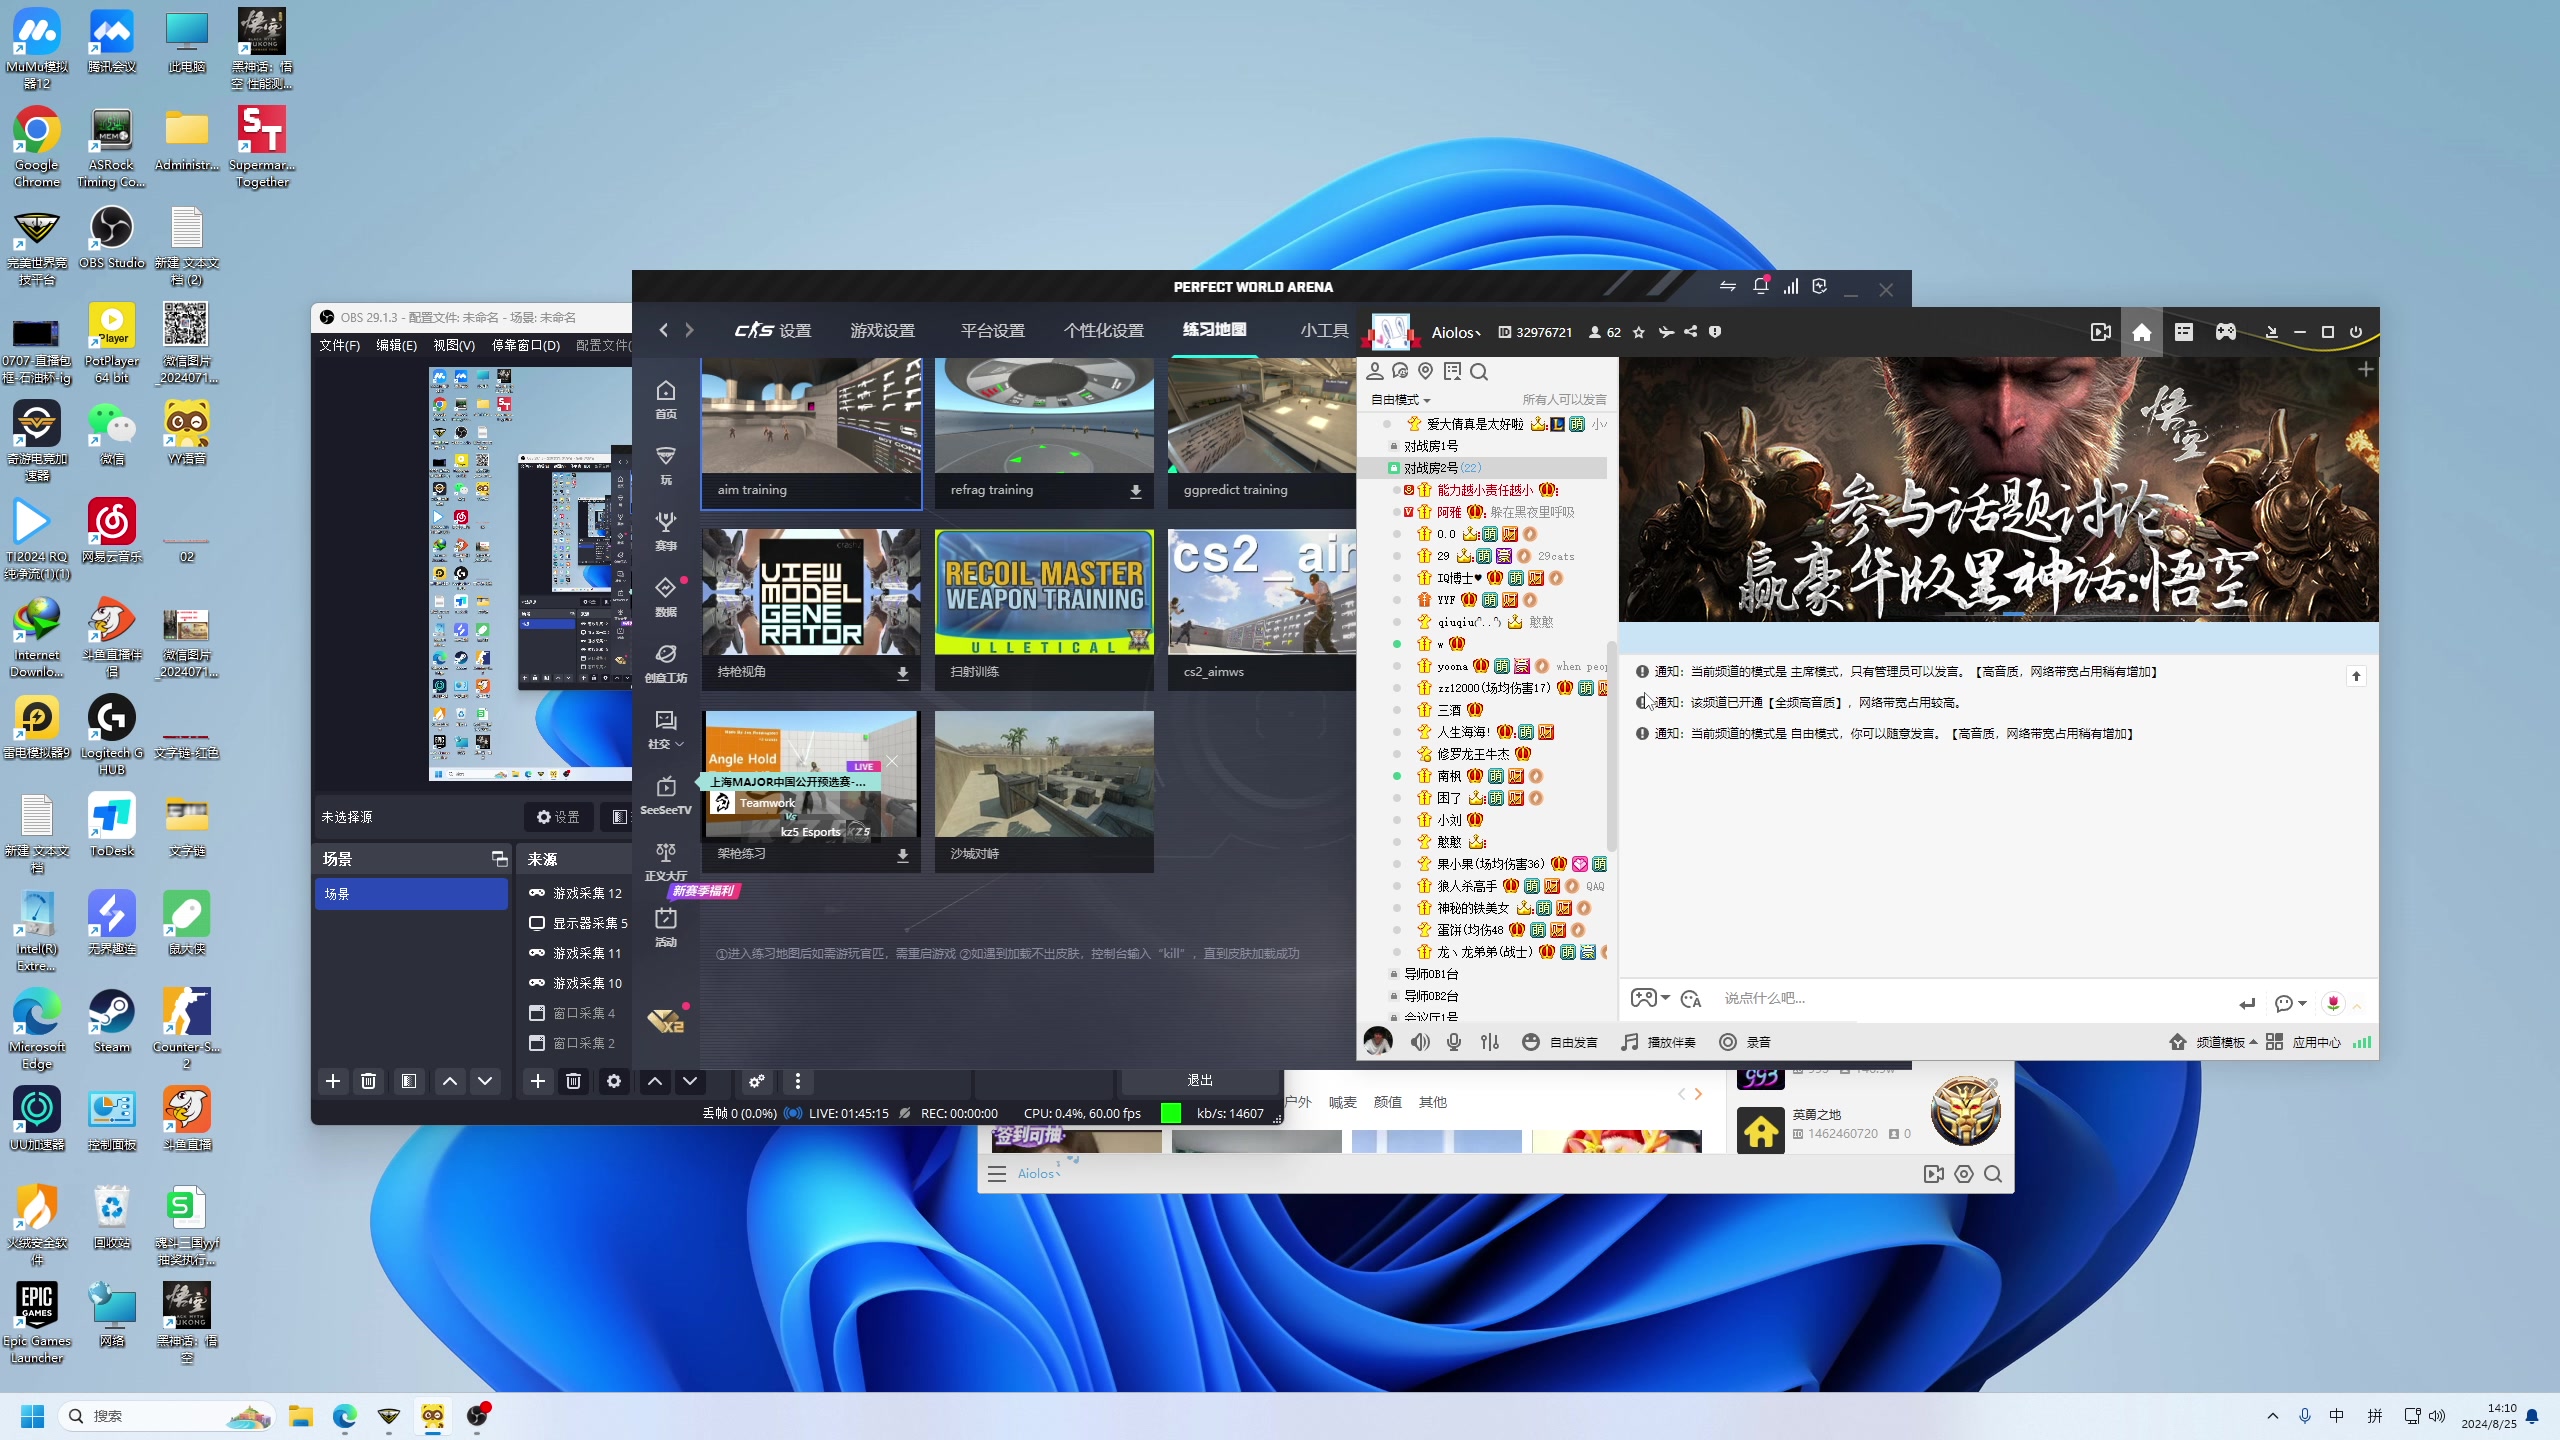
Task: Download the refrag training map
Action: pyautogui.click(x=1135, y=491)
